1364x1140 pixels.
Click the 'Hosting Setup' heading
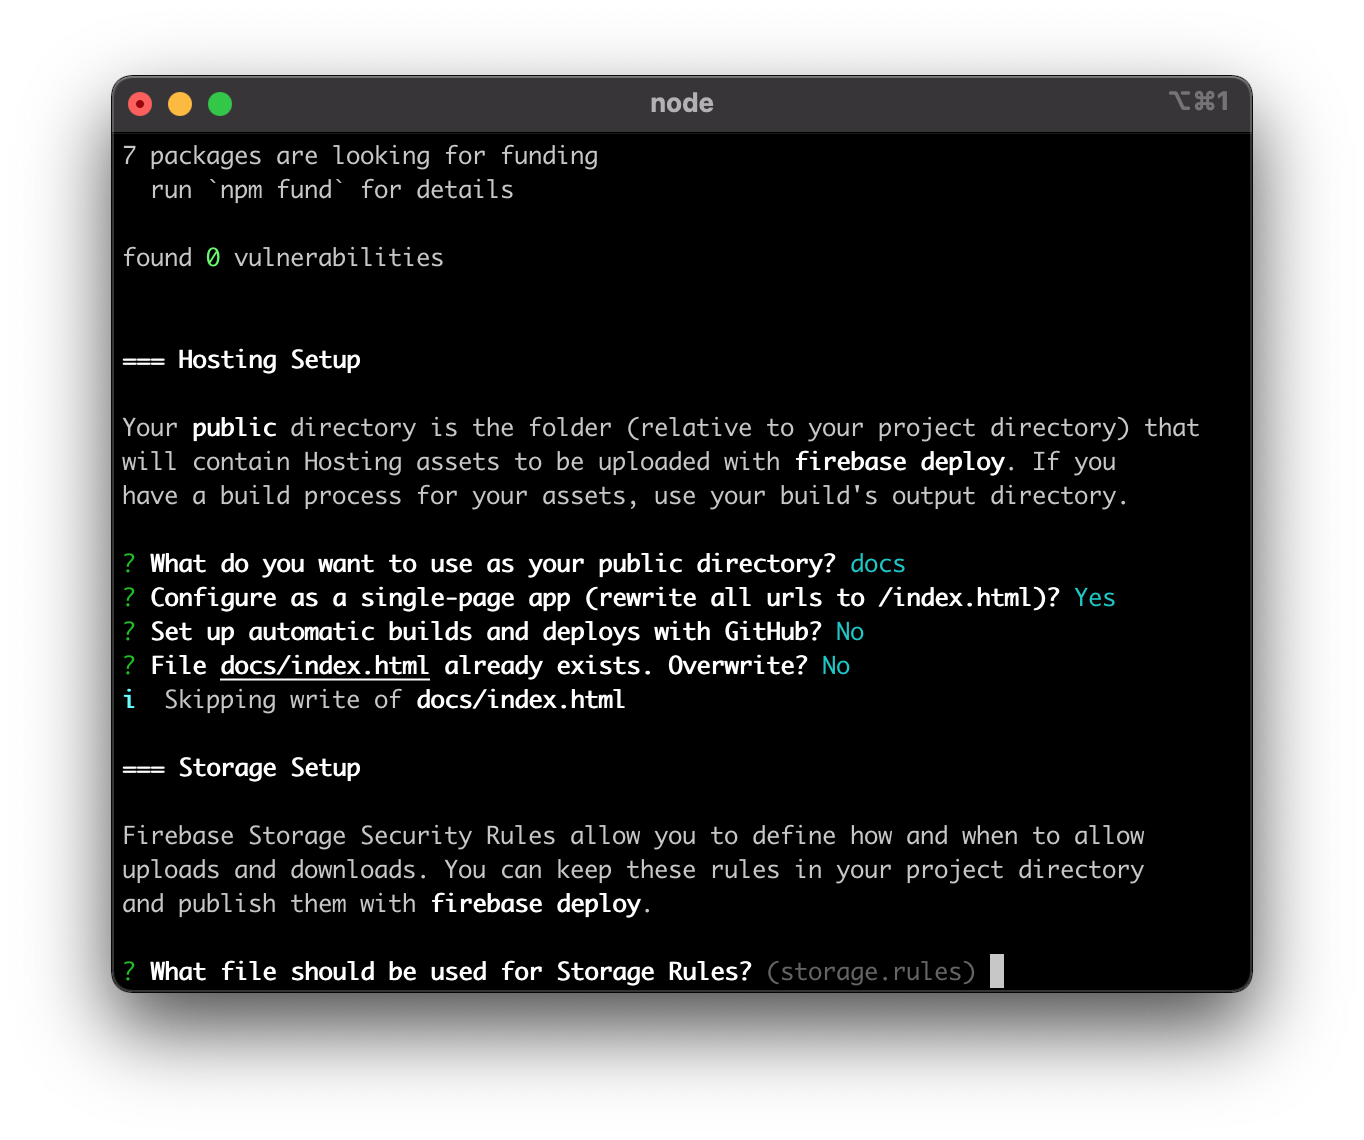pos(269,360)
